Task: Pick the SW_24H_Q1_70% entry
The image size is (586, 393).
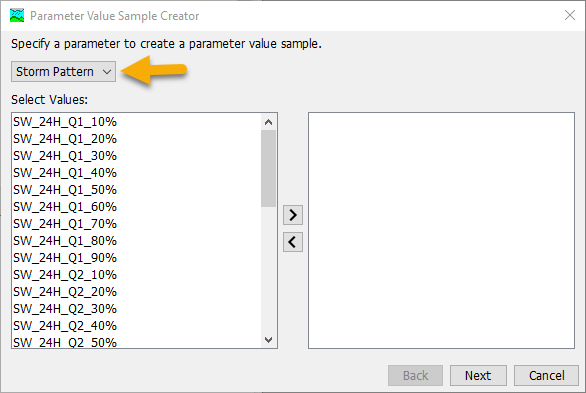Action: pyautogui.click(x=137, y=224)
